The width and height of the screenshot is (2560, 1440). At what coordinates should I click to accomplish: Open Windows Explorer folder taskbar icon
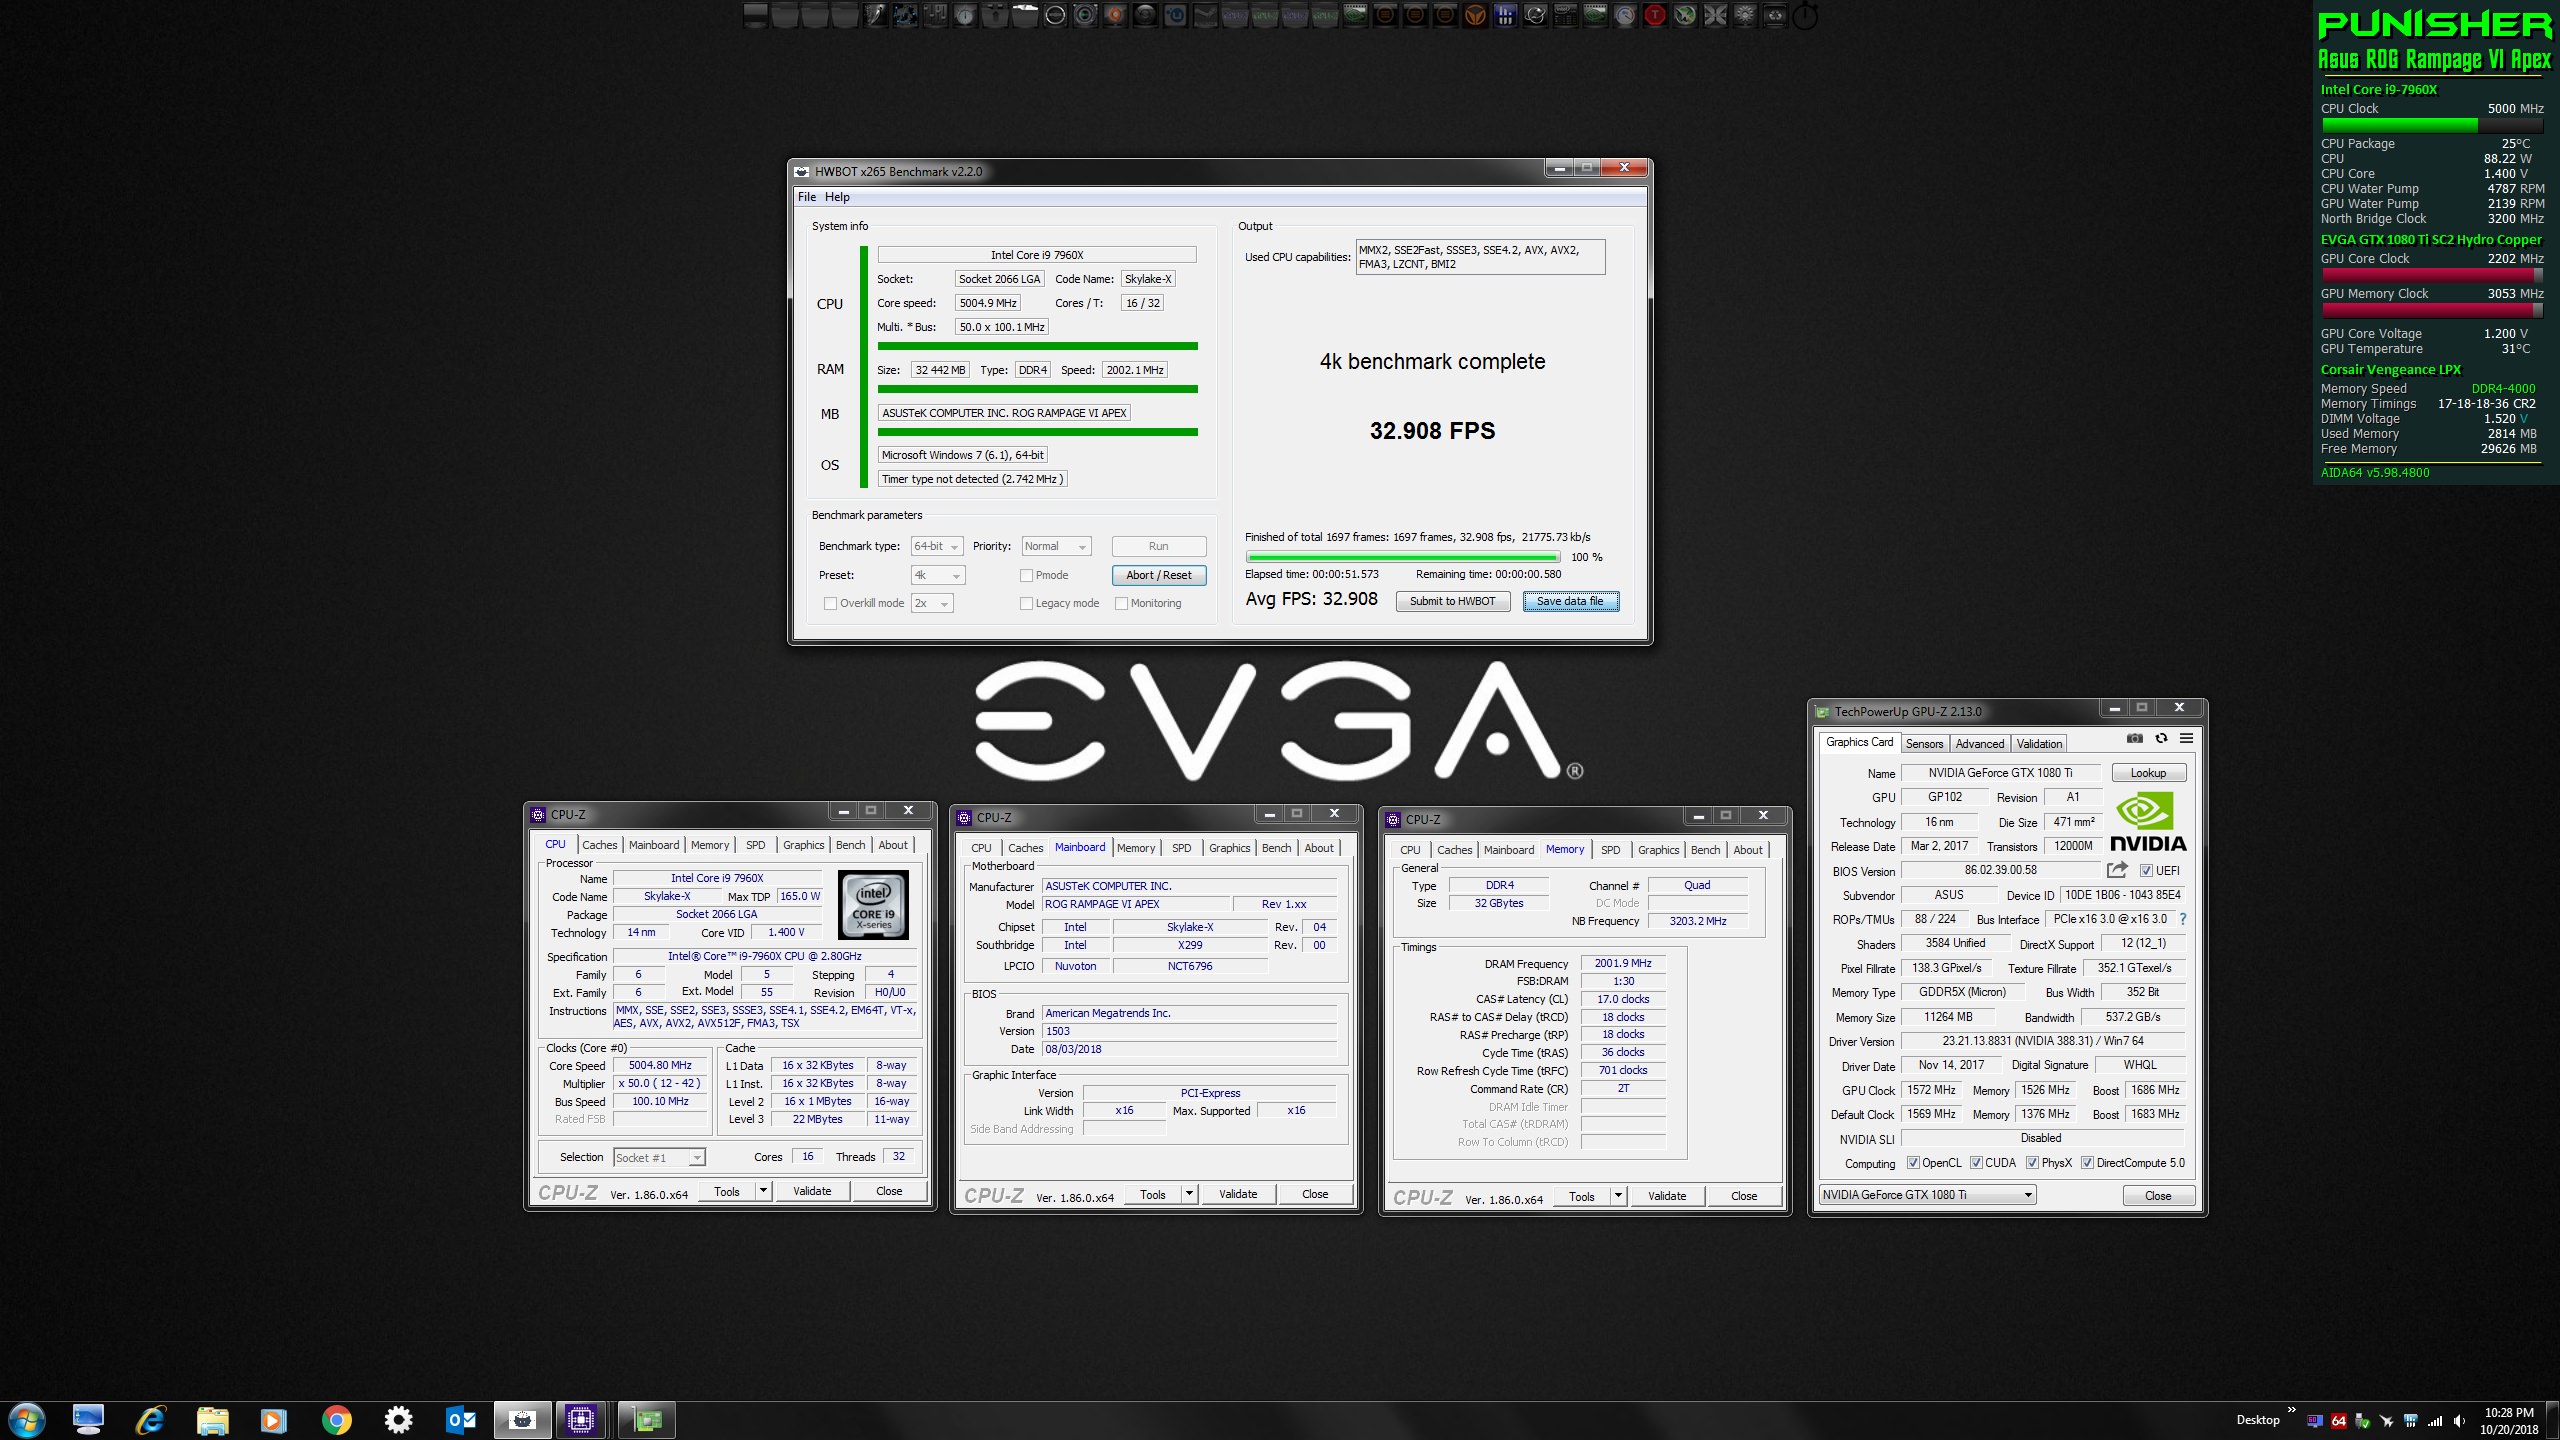[x=213, y=1420]
